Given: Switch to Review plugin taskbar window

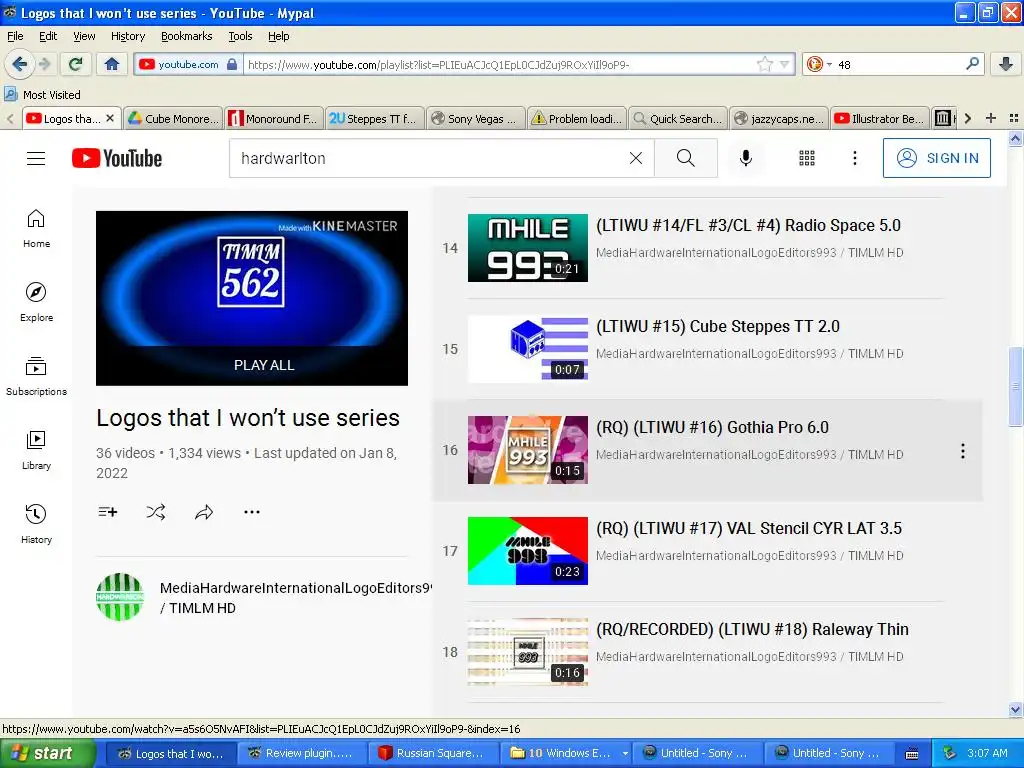Looking at the screenshot, I should pyautogui.click(x=301, y=753).
